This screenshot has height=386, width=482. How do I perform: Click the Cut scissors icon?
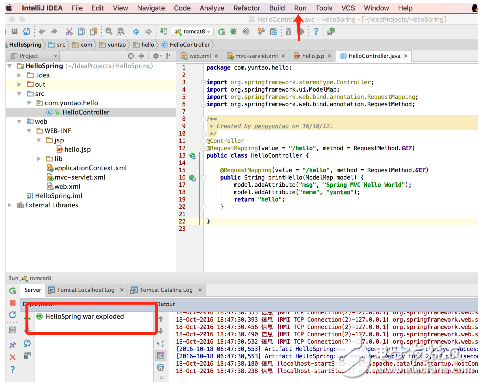[69, 32]
